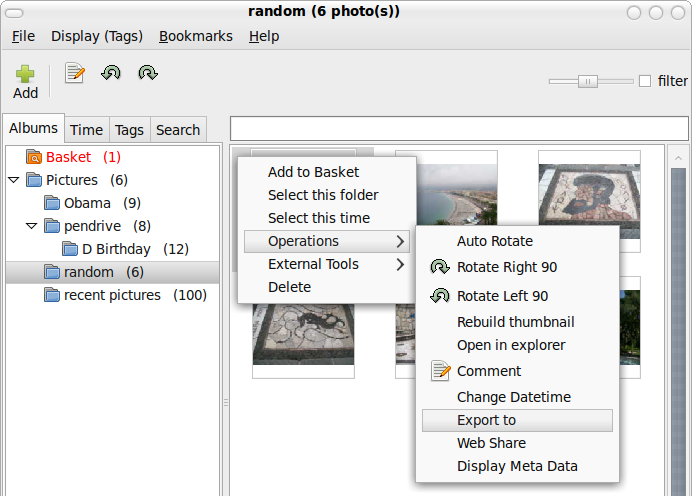Enable the filter checkbox

tap(645, 81)
